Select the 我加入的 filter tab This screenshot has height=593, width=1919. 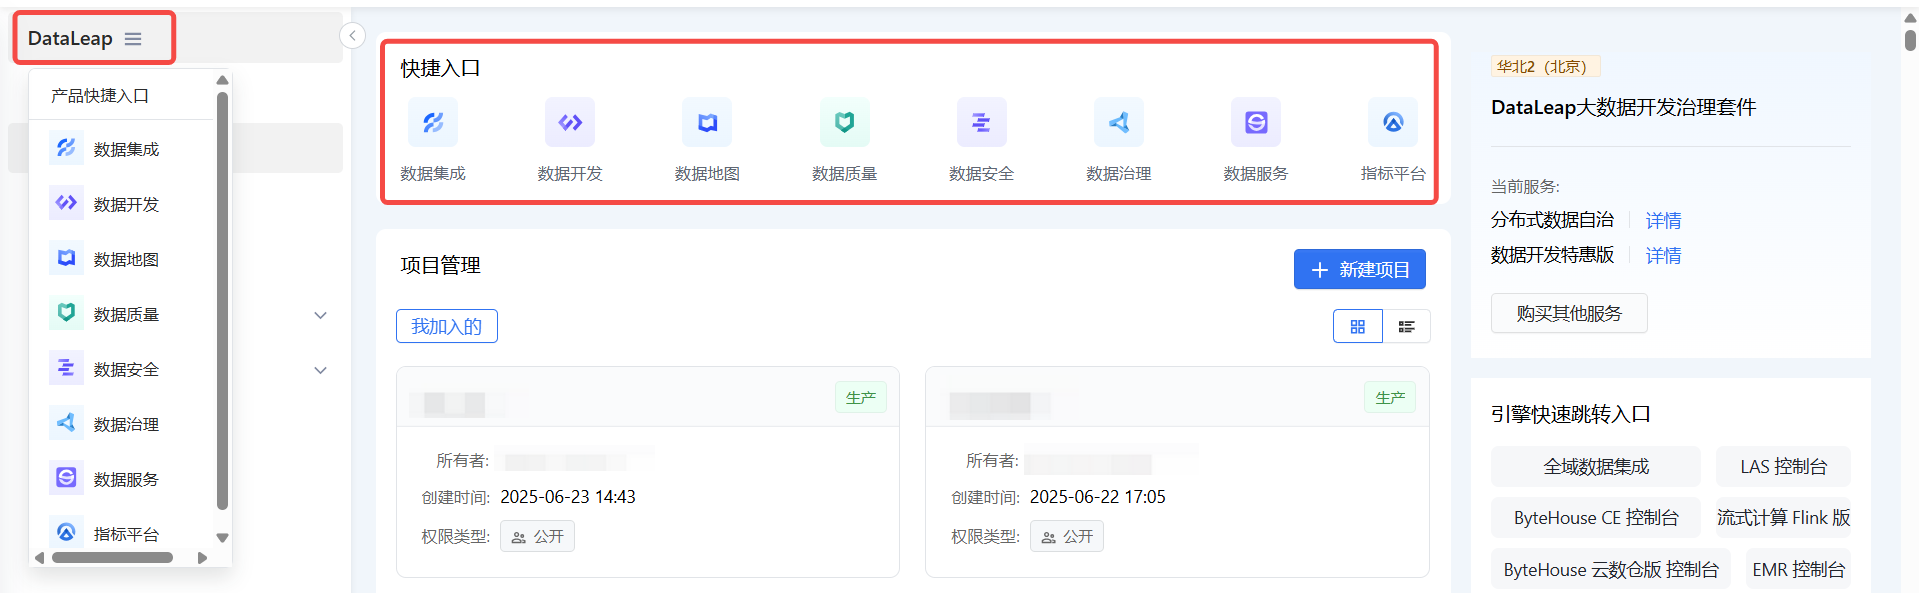(447, 326)
